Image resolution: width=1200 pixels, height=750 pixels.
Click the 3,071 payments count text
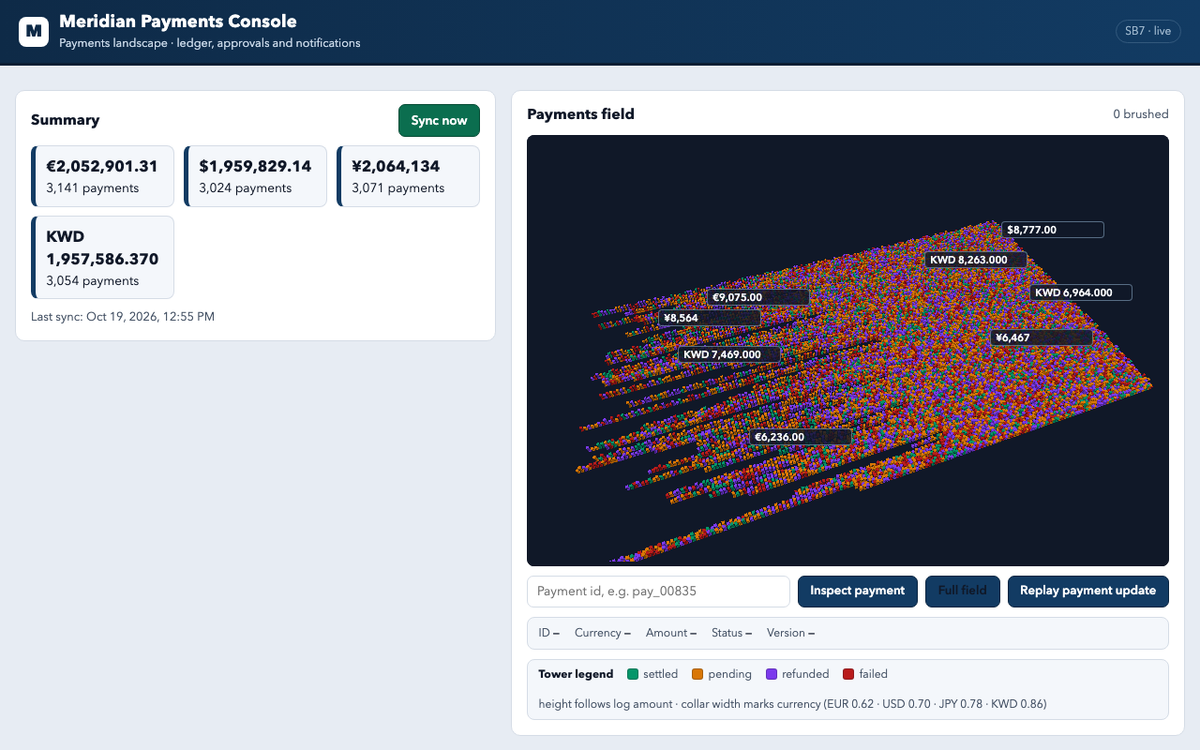point(398,188)
